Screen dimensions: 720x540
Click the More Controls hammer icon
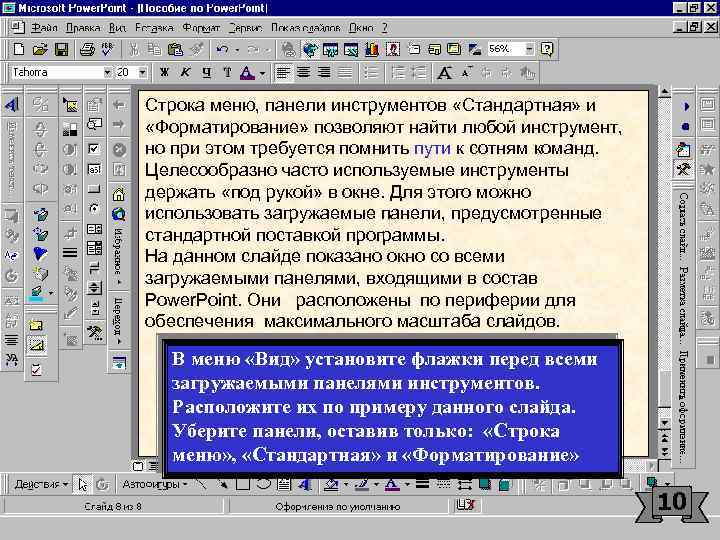tap(94, 332)
